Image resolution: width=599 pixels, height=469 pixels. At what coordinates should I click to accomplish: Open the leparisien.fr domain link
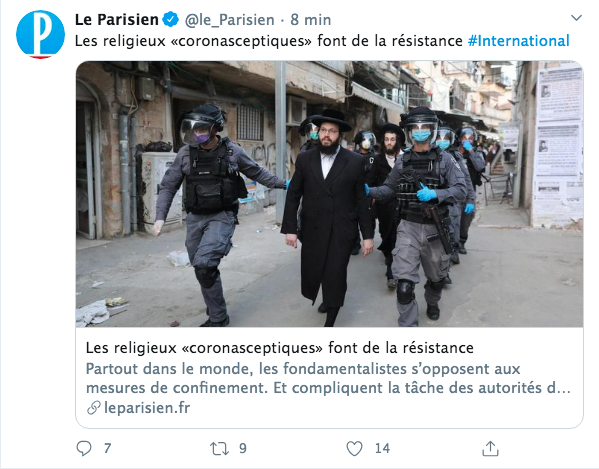coord(147,408)
